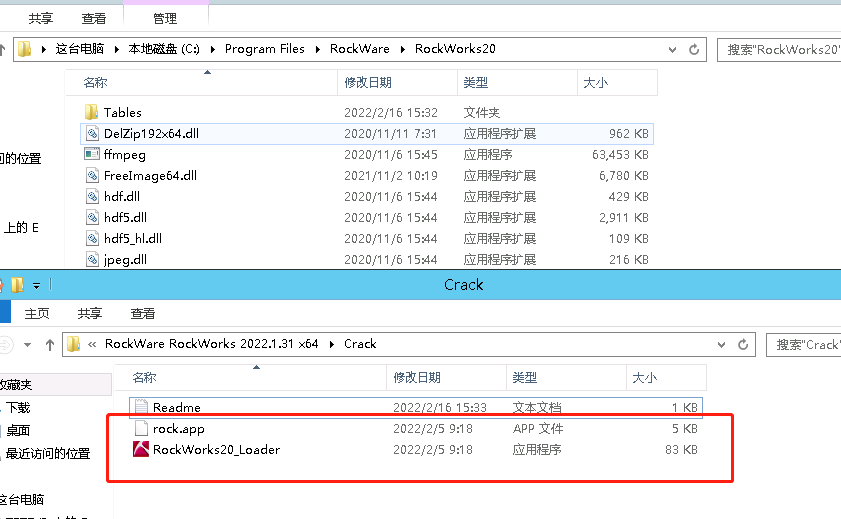841x519 pixels.
Task: Select file name RockWorks20_Loader
Action: (x=216, y=449)
